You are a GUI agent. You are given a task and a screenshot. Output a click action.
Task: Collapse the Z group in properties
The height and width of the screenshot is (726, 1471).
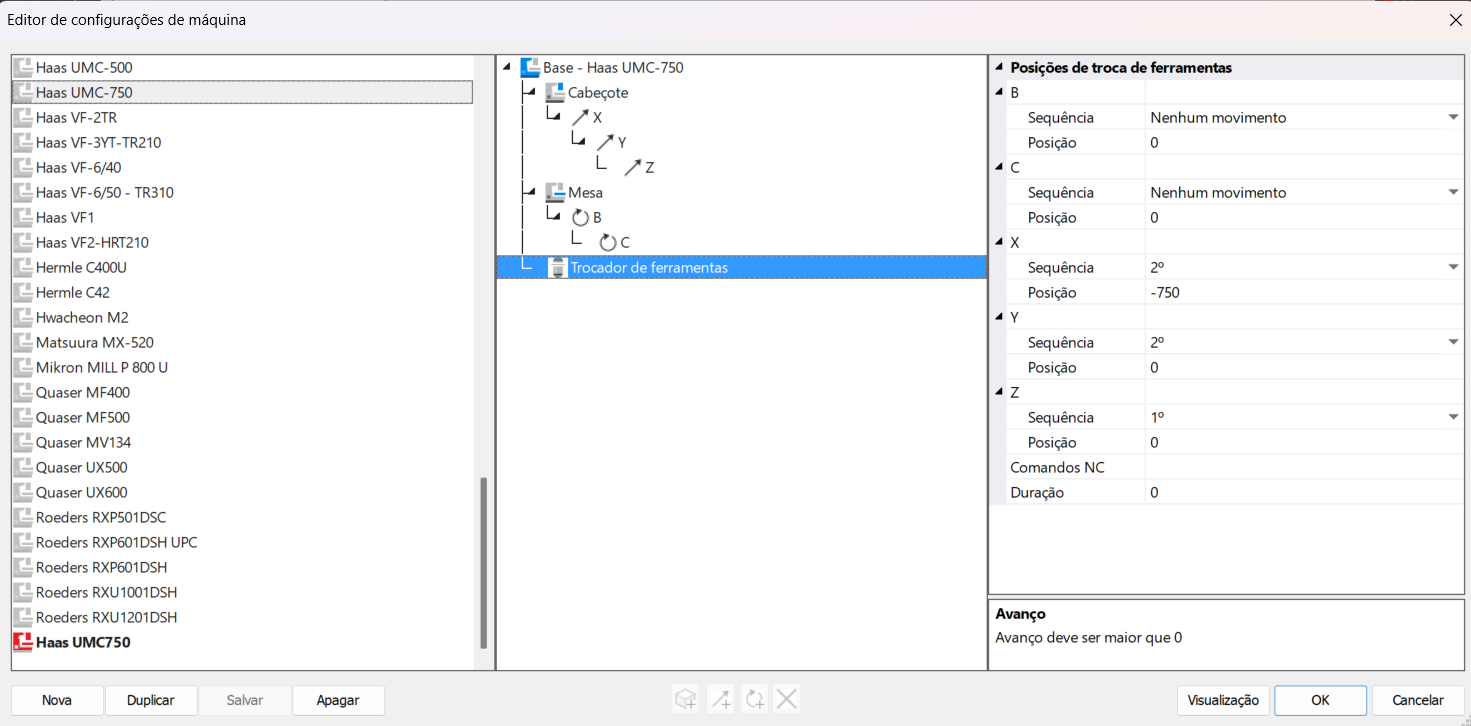click(x=998, y=392)
